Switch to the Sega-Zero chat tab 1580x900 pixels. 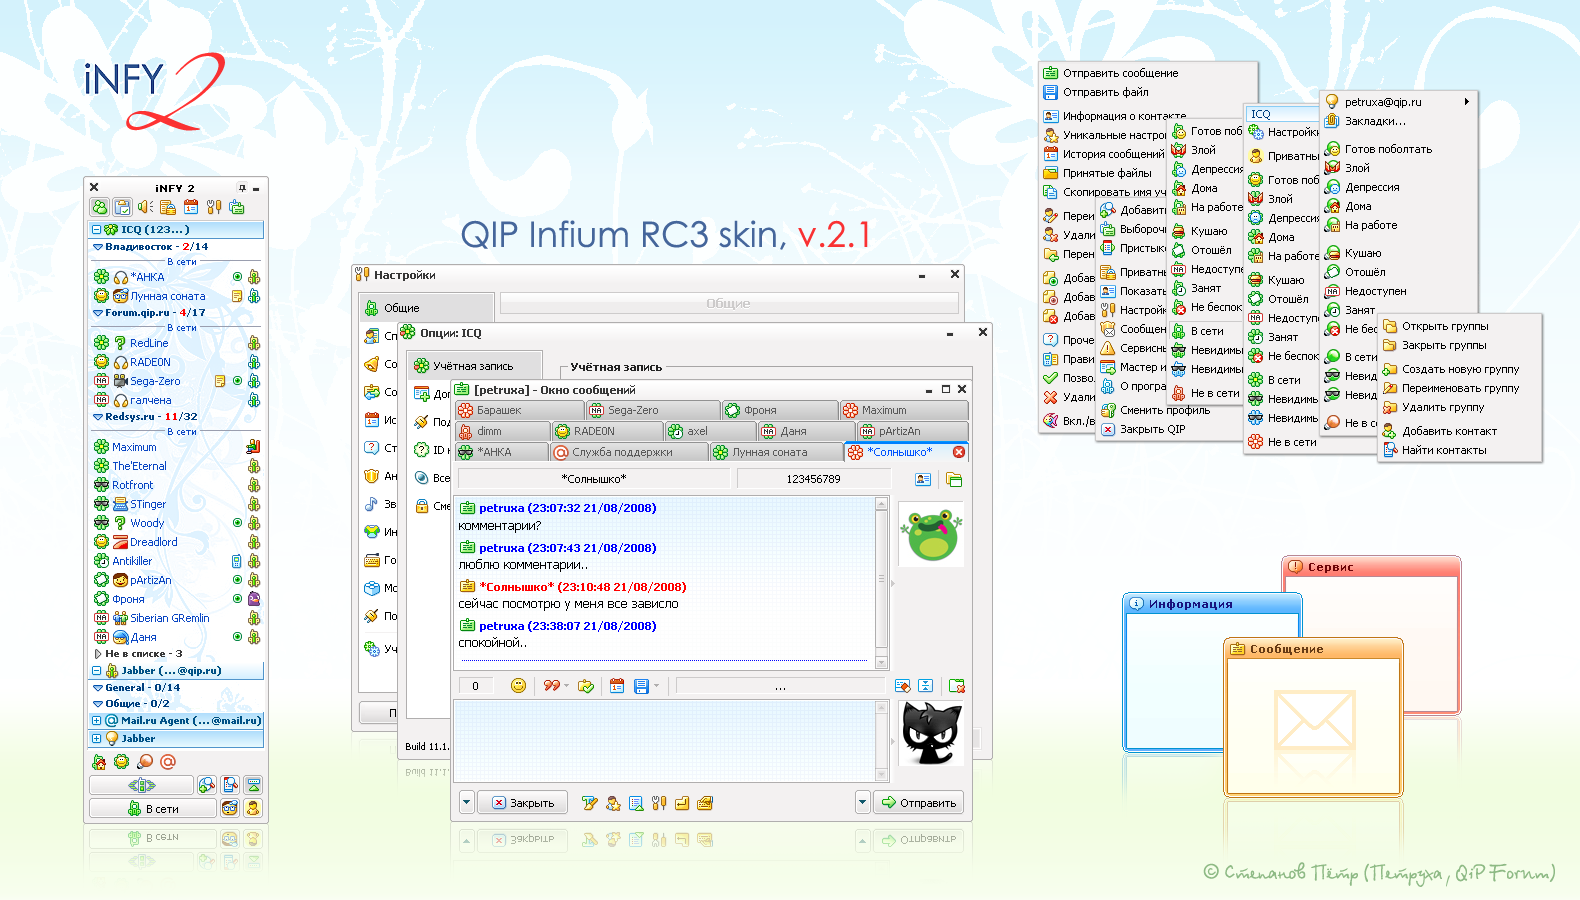click(x=653, y=410)
